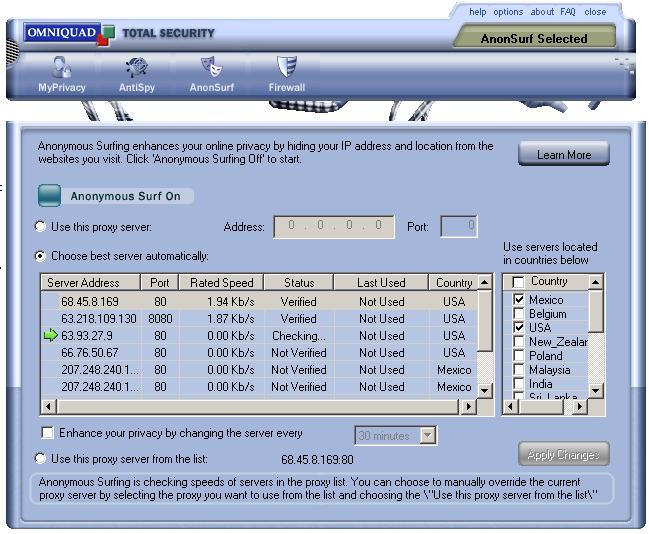The height and width of the screenshot is (534, 649).
Task: Select 'Choose best server automatically' radio
Action: pyautogui.click(x=40, y=256)
